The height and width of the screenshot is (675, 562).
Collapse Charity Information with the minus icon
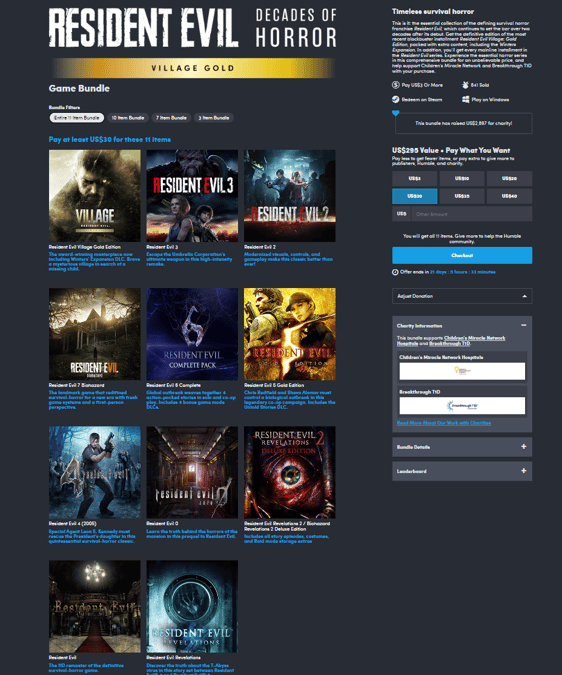pyautogui.click(x=524, y=325)
